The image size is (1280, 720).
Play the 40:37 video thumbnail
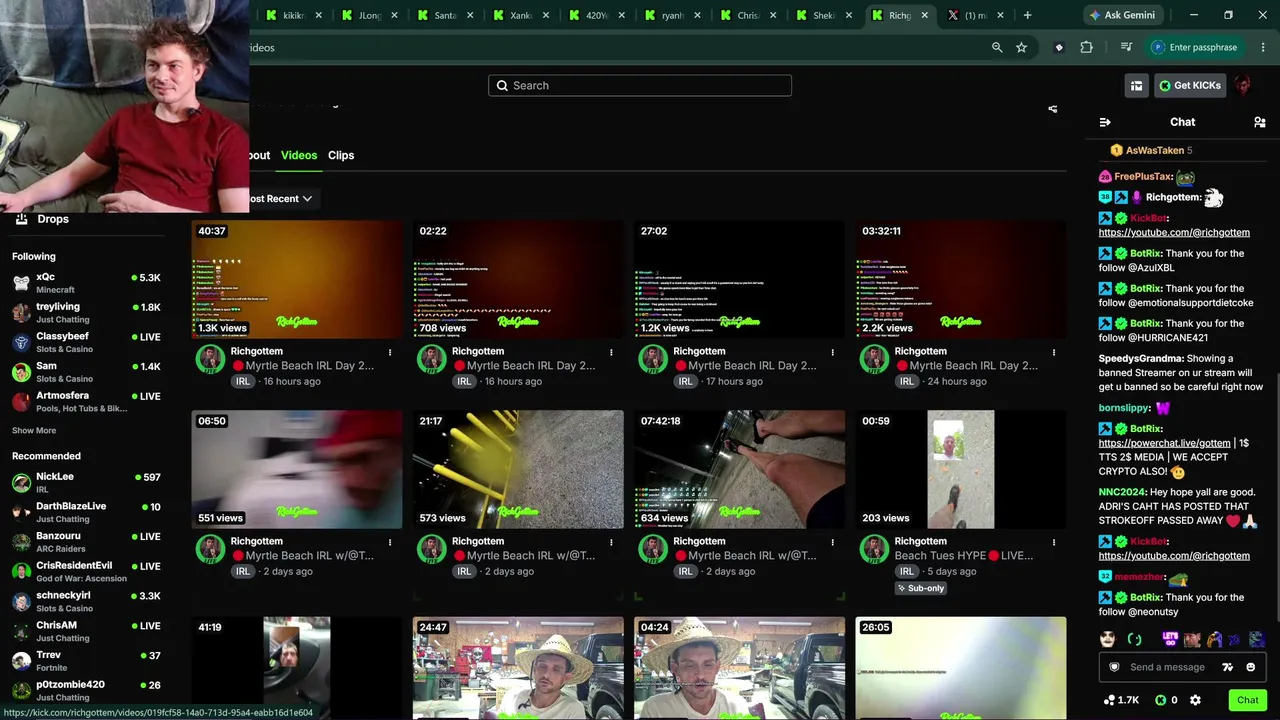(297, 280)
